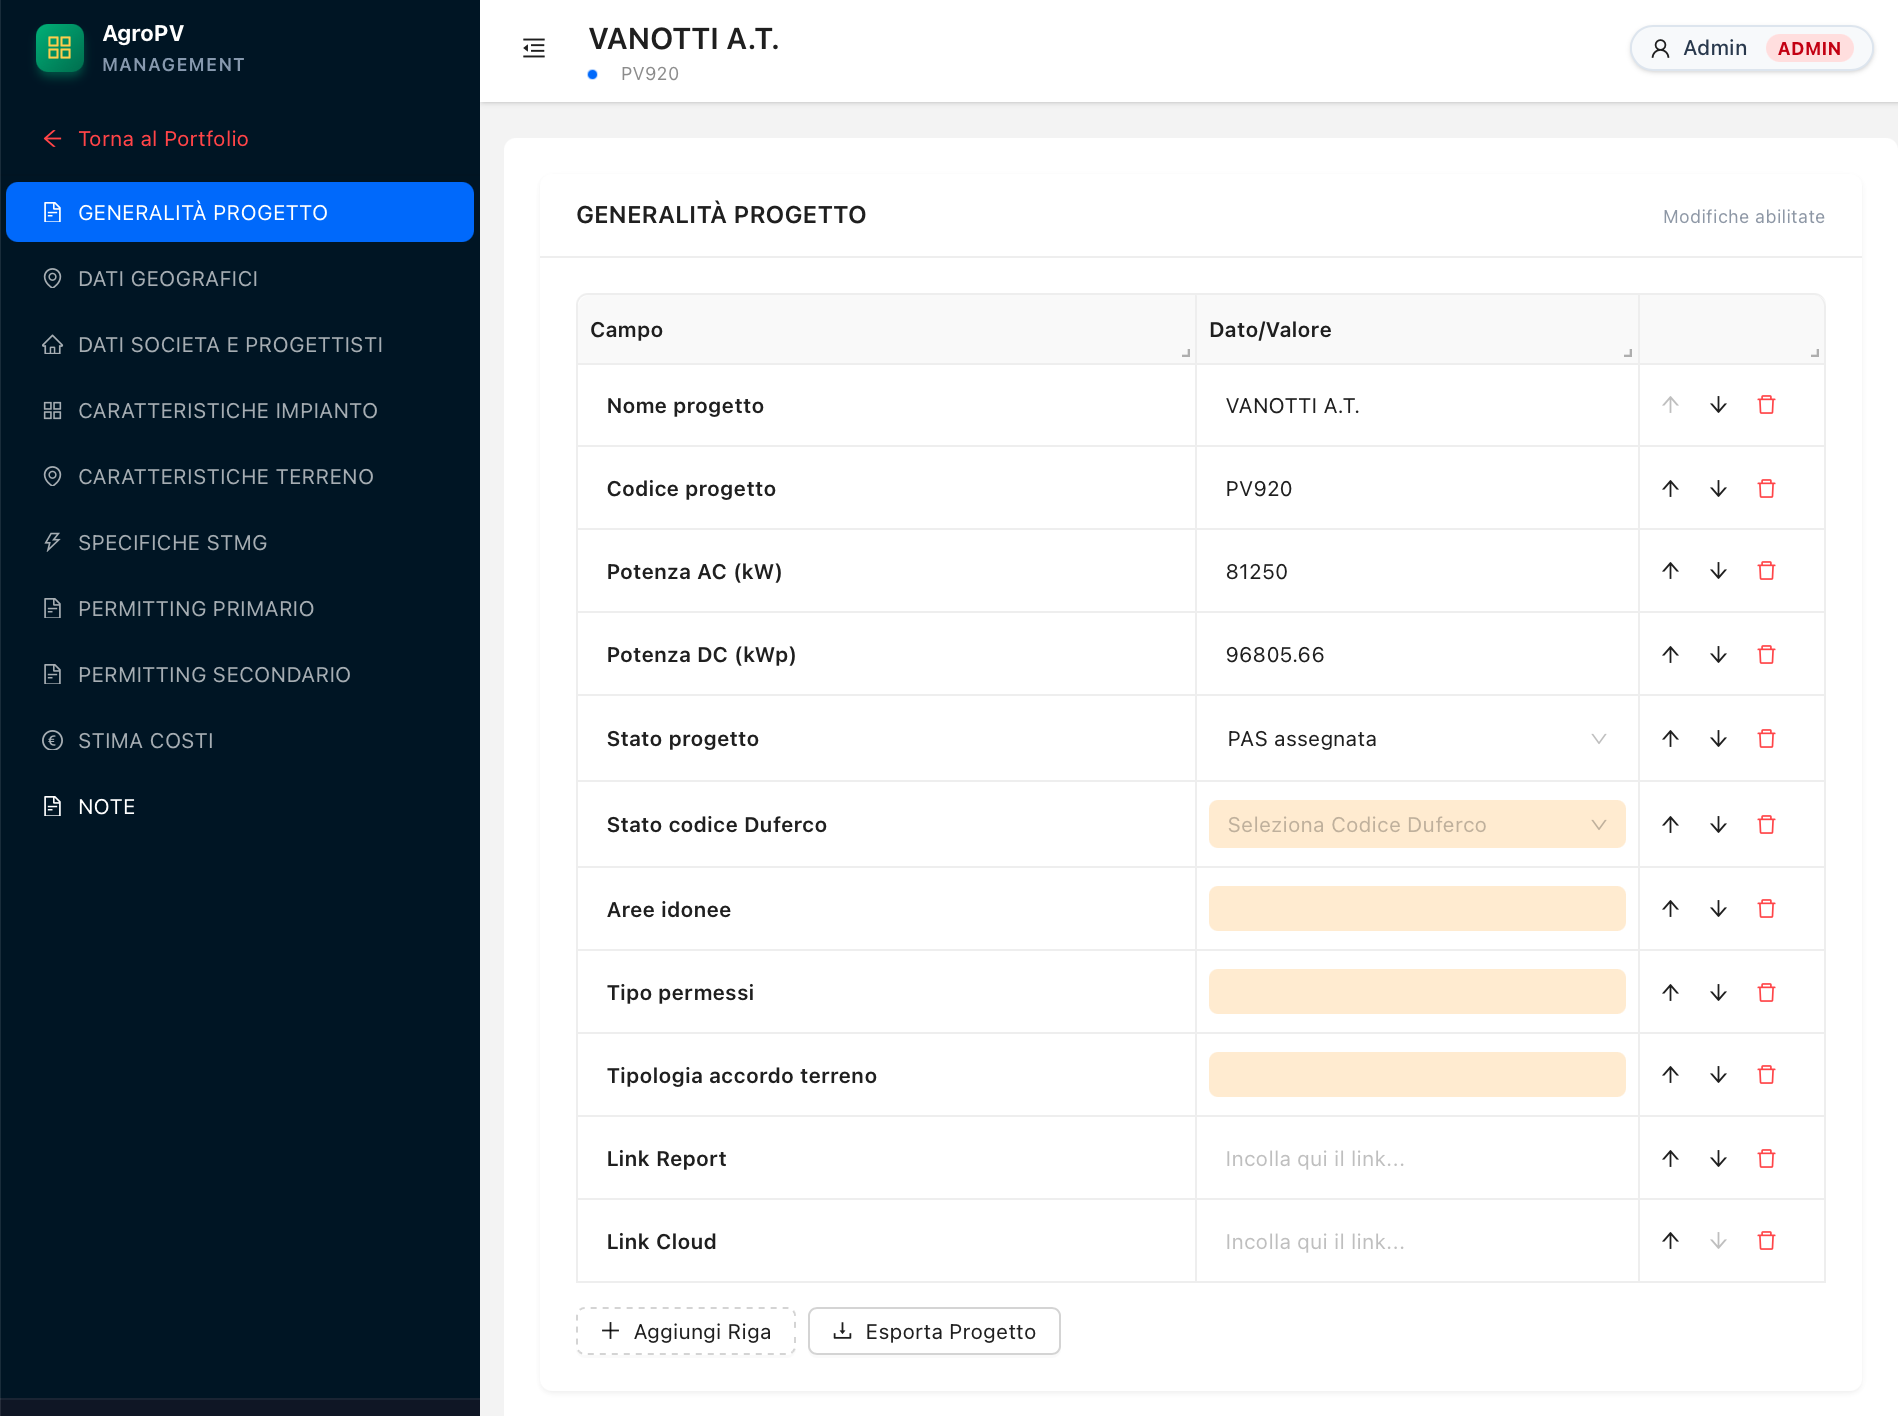Image resolution: width=1898 pixels, height=1416 pixels.
Task: Open the Tipologia accordo terreno selector field
Action: coord(1417,1074)
